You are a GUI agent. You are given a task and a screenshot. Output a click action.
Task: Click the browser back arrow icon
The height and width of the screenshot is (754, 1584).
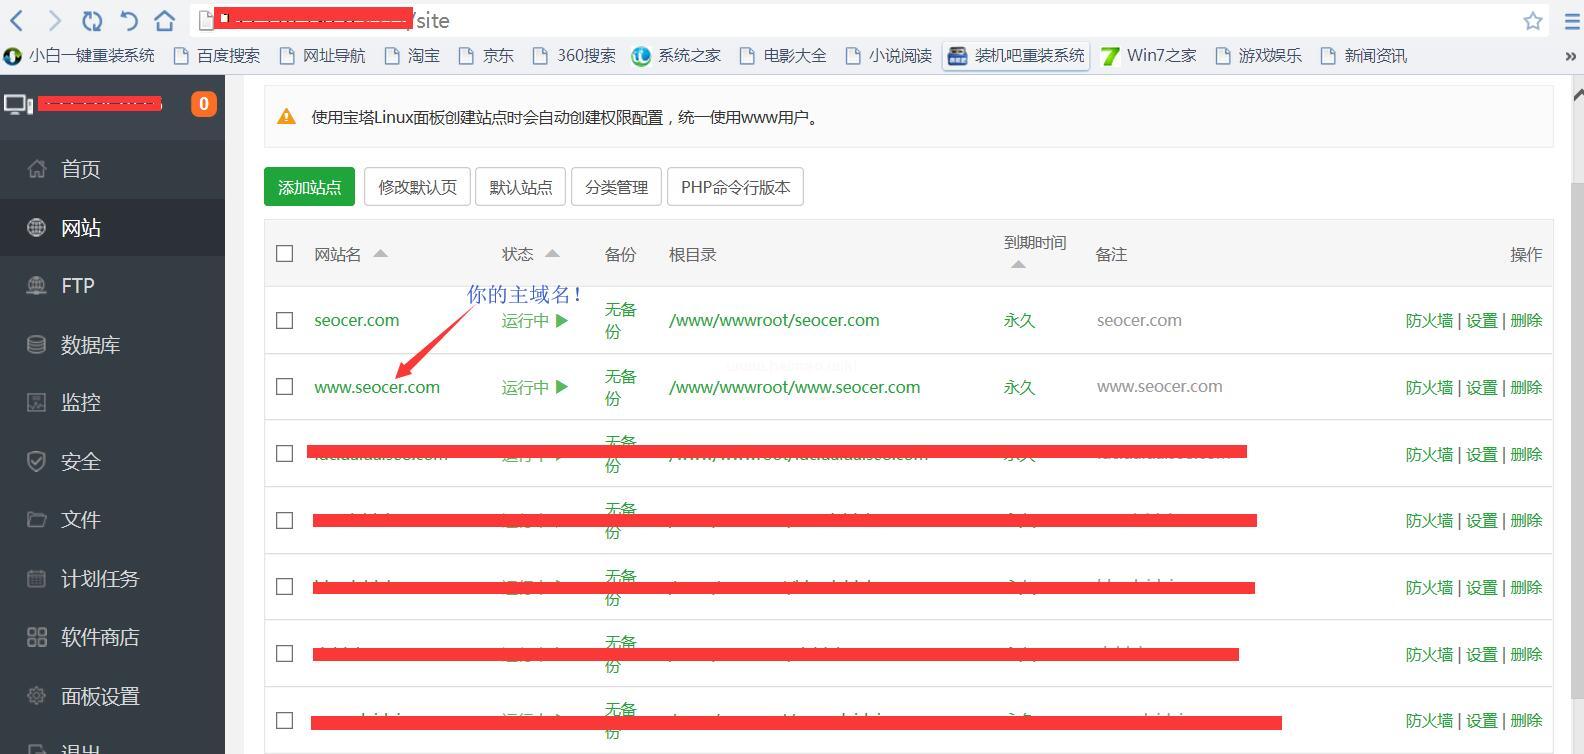point(17,20)
